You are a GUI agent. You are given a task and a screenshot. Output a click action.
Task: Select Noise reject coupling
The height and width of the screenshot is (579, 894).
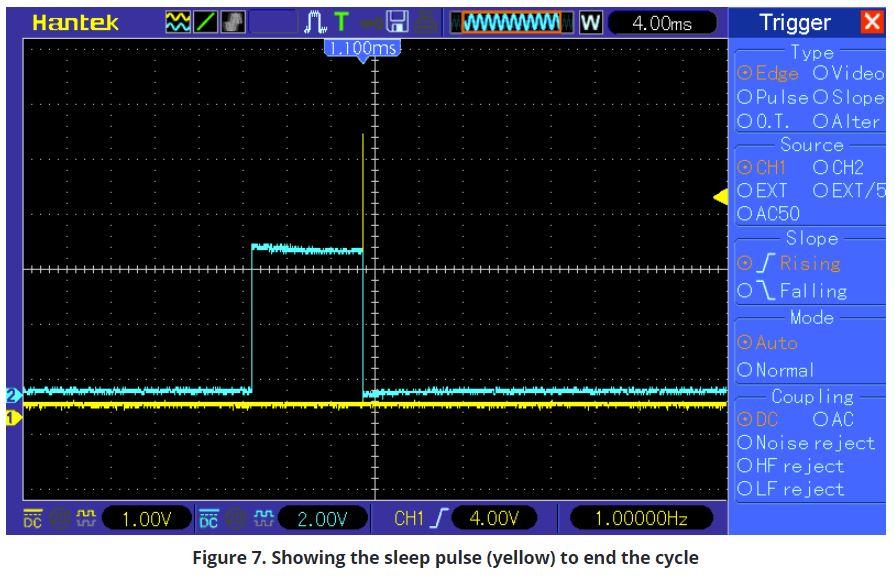(x=806, y=443)
